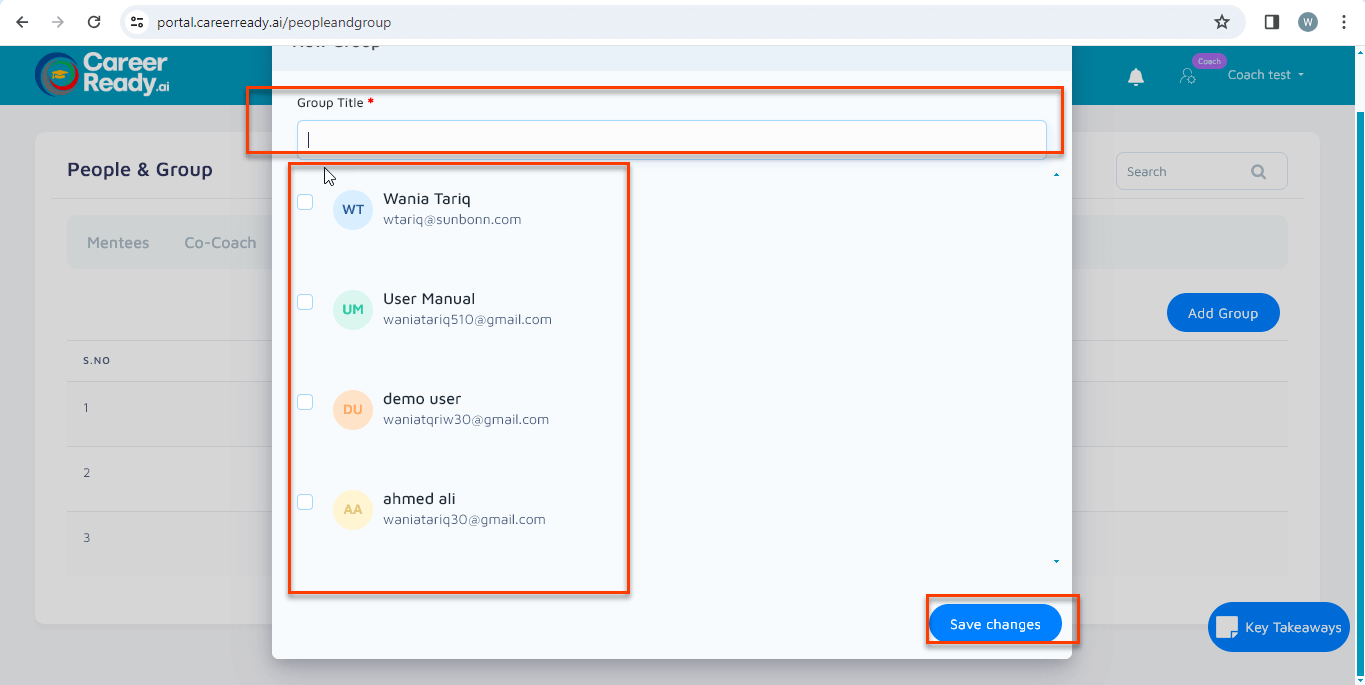Bookmark page with star icon
The height and width of the screenshot is (685, 1365).
1221,22
